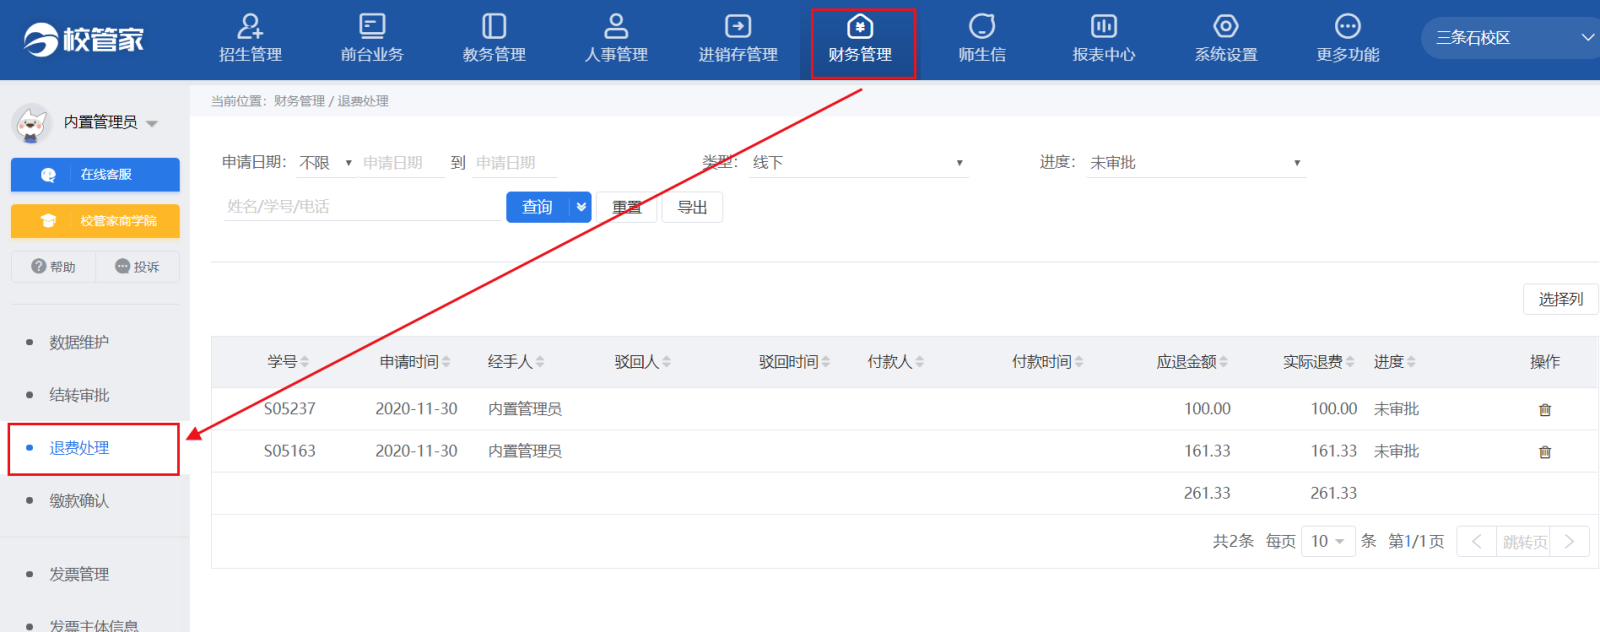The height and width of the screenshot is (632, 1600).
Task: Select 结转审批 in the sidebar
Action: click(x=79, y=395)
